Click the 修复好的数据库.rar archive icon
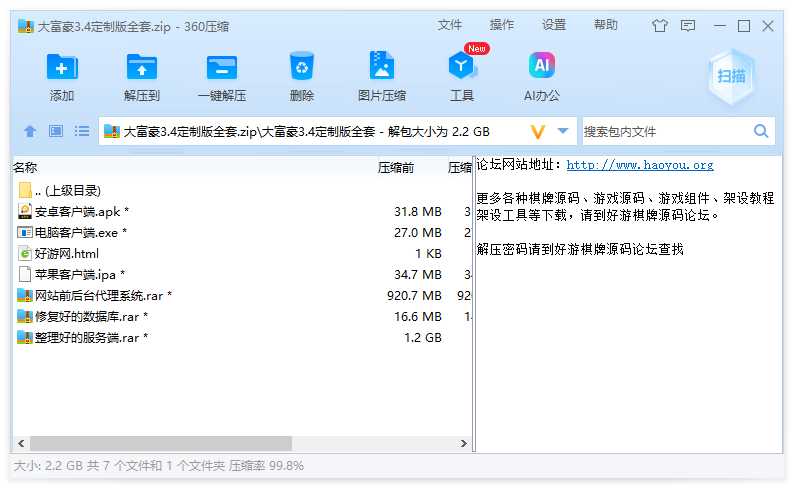794x488 pixels. click(25, 316)
